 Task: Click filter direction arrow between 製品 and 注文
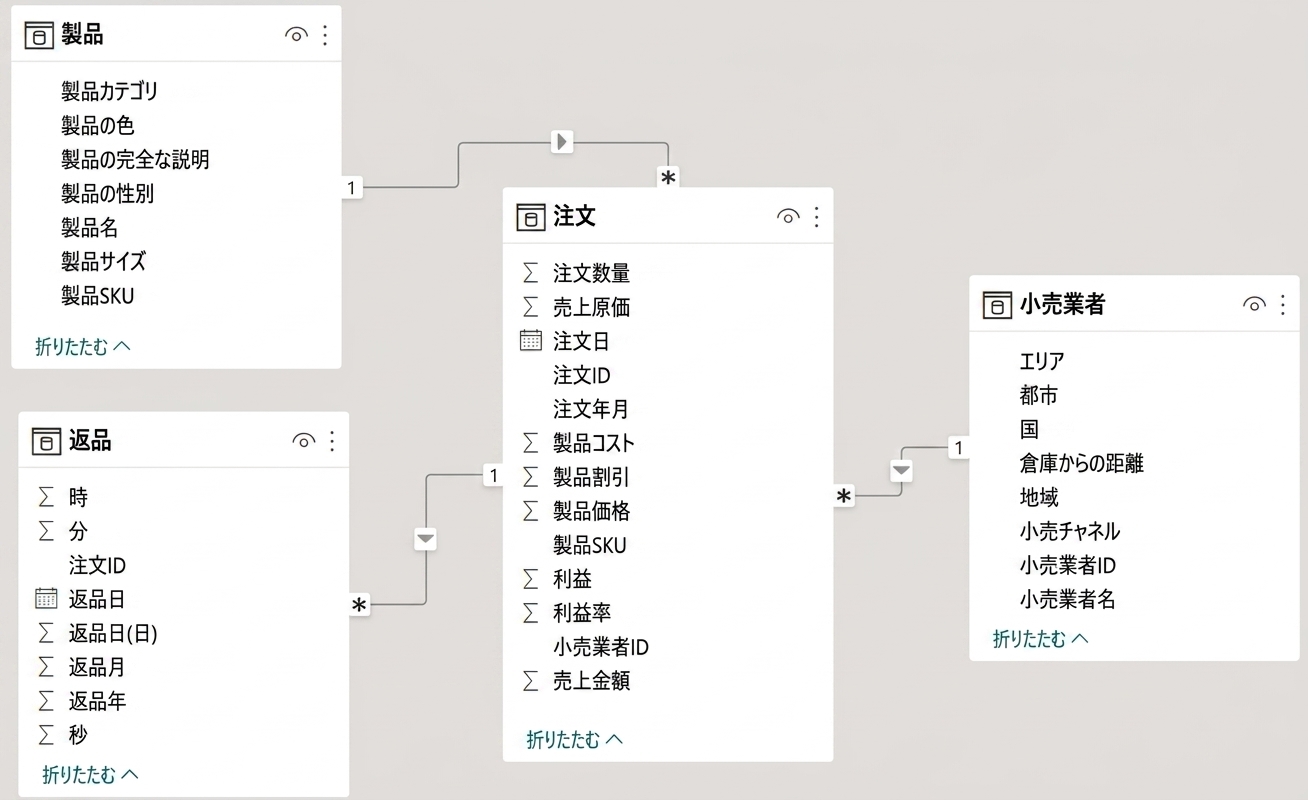562,142
